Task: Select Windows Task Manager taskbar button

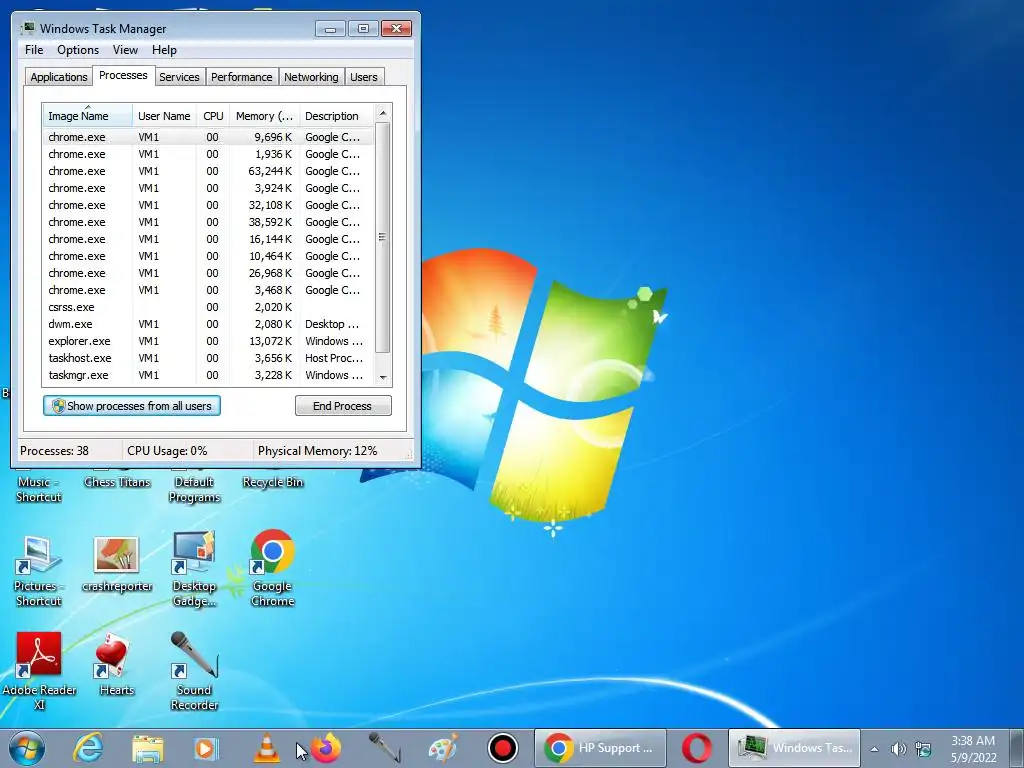Action: point(795,748)
